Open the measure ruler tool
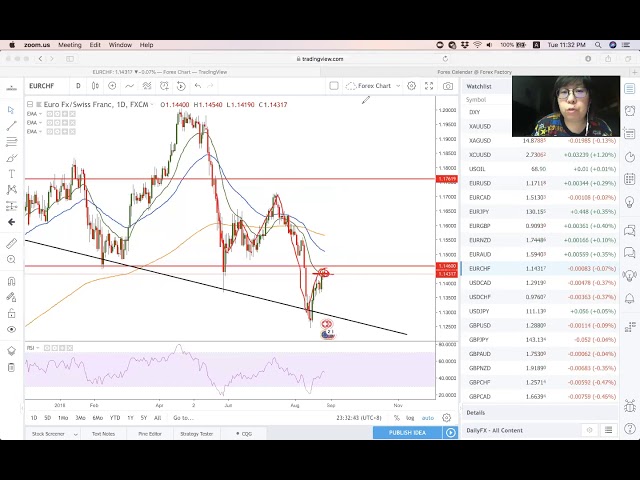The image size is (640, 480). [x=12, y=243]
